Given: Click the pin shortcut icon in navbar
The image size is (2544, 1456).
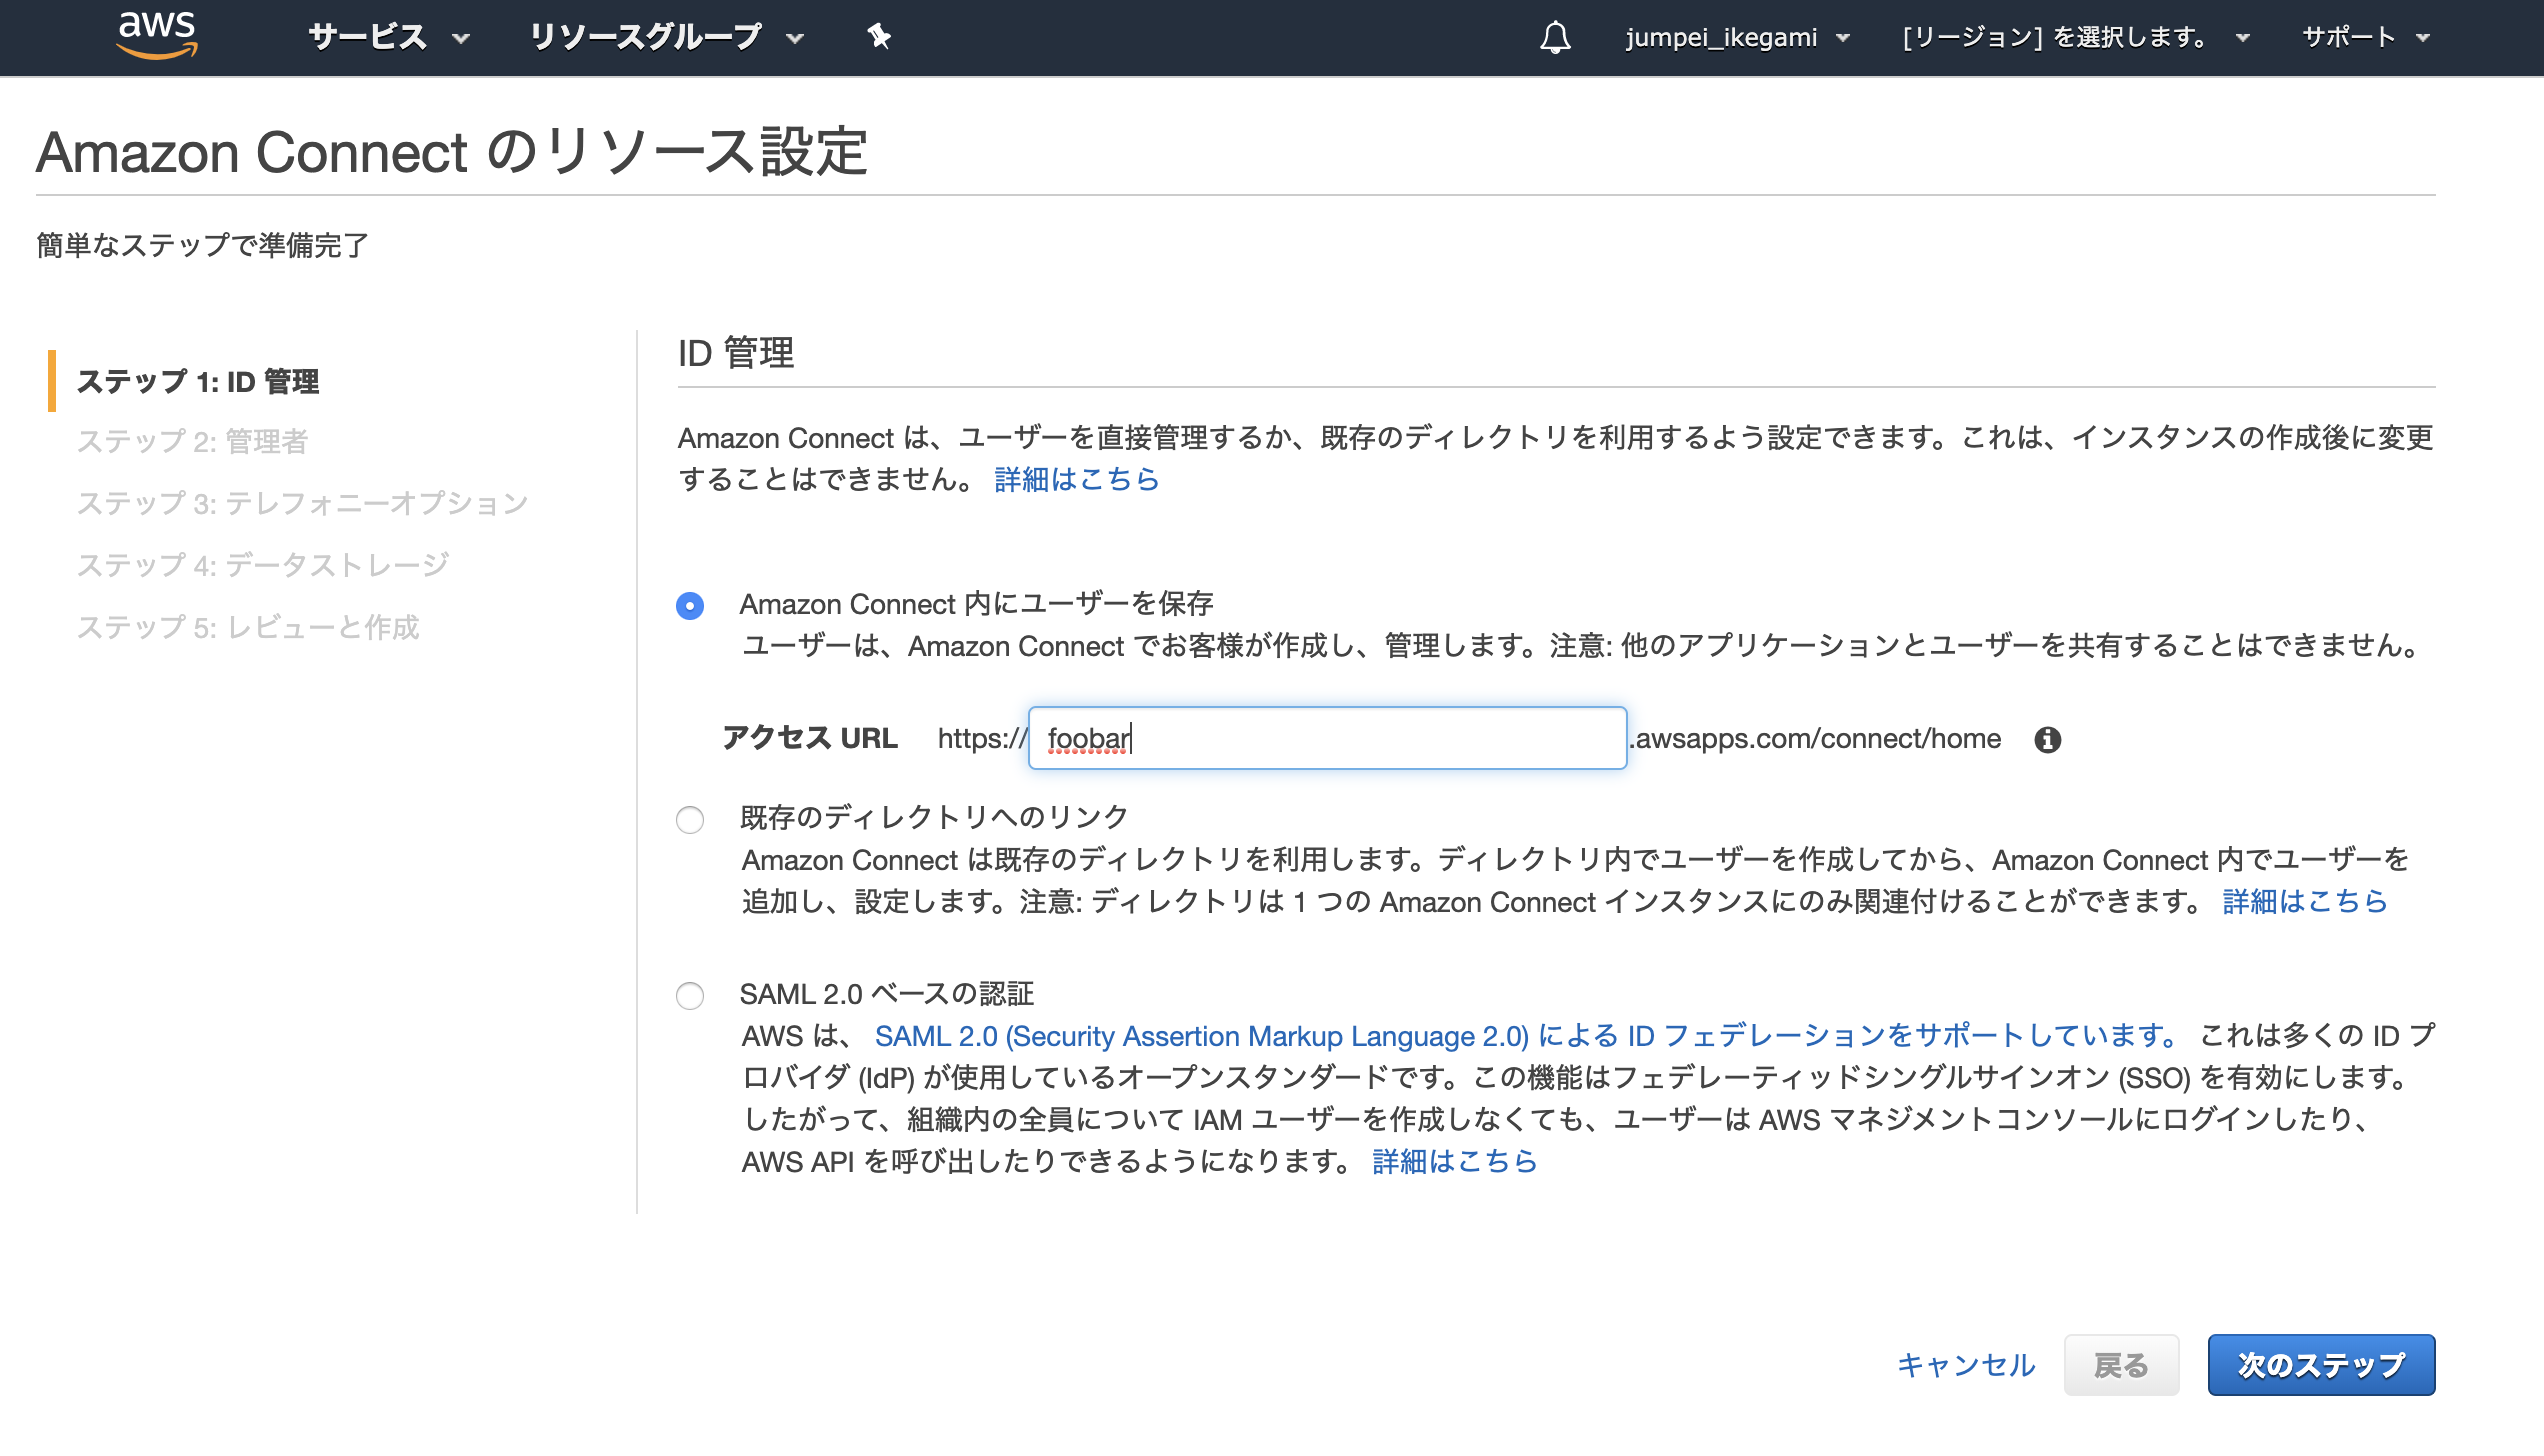Looking at the screenshot, I should pyautogui.click(x=878, y=37).
